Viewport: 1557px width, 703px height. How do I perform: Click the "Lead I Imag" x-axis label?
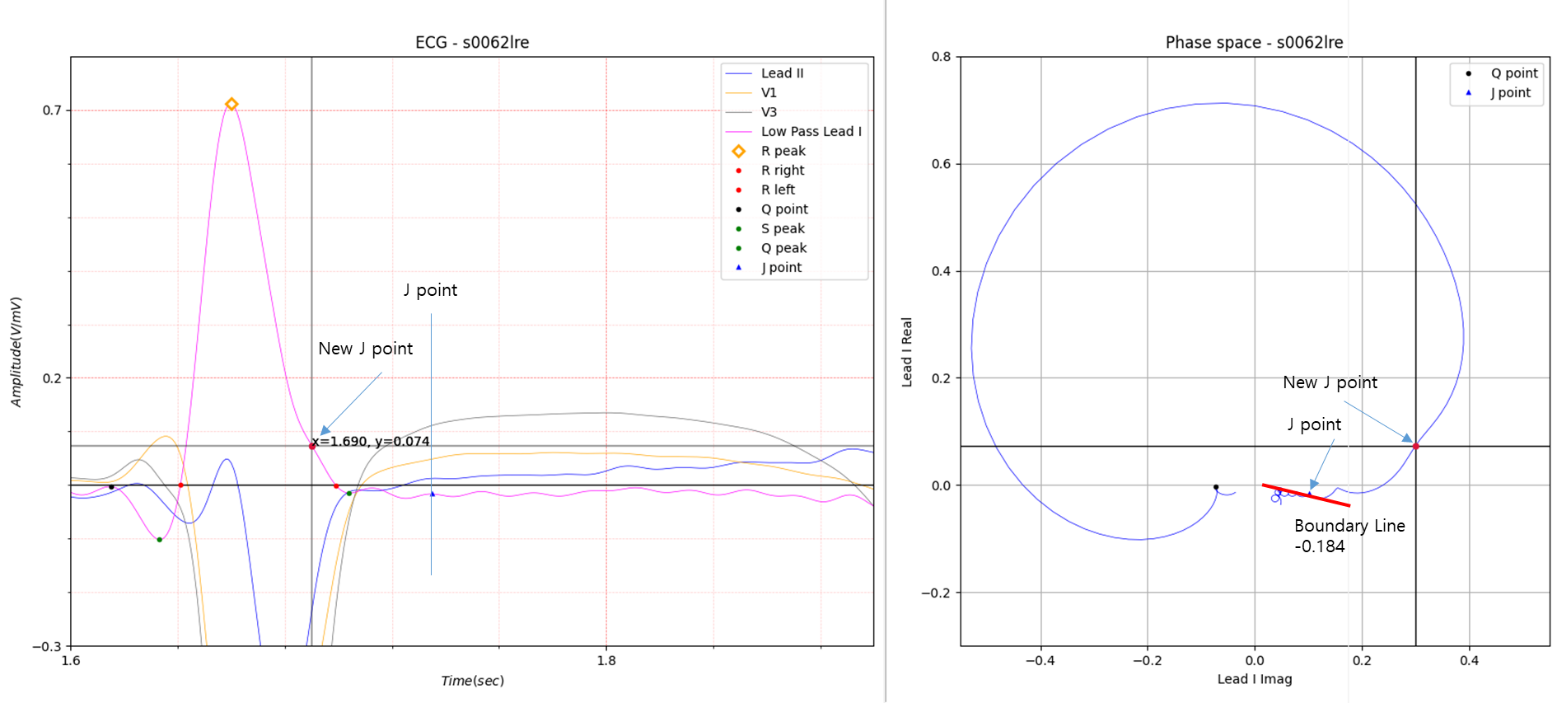[1254, 681]
